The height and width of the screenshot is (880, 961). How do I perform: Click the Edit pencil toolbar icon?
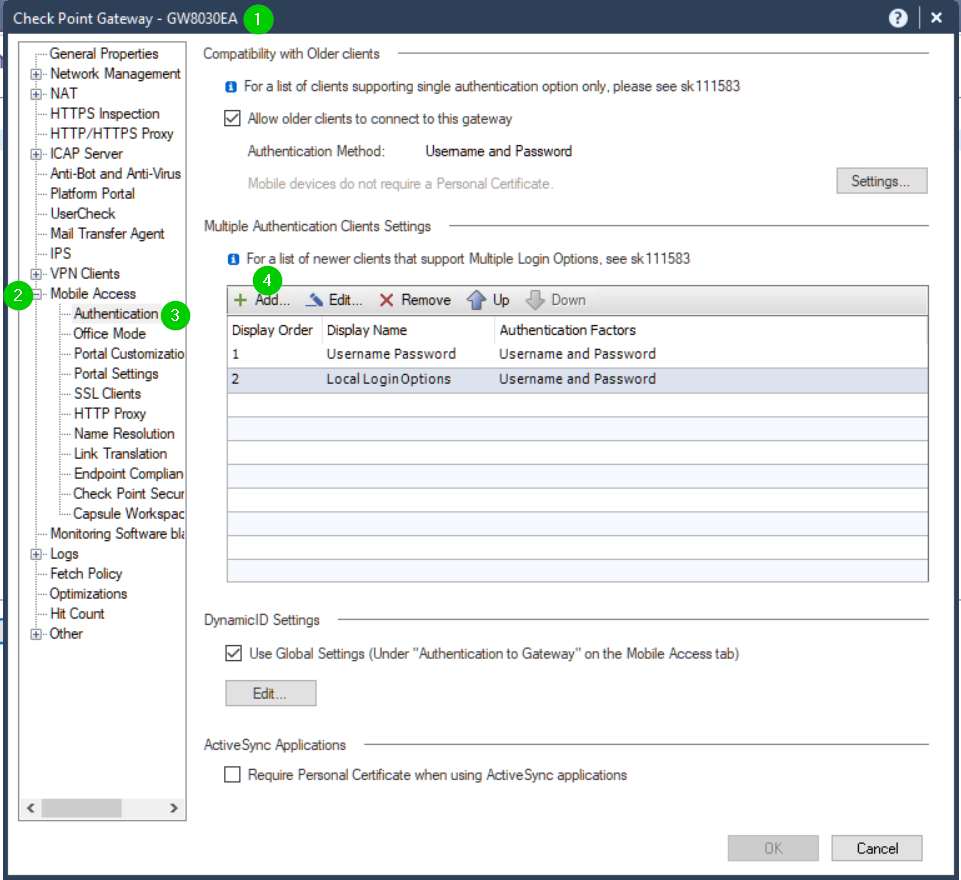(315, 300)
